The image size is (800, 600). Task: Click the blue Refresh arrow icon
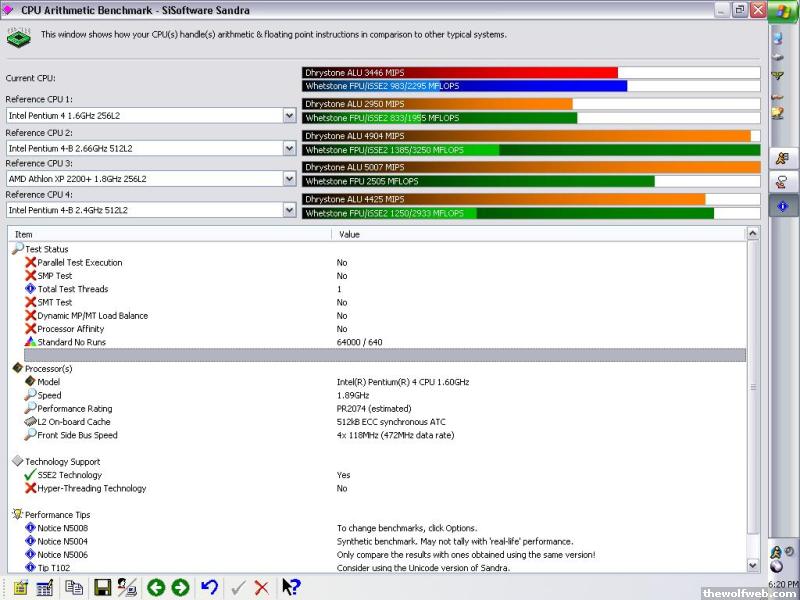pos(209,588)
